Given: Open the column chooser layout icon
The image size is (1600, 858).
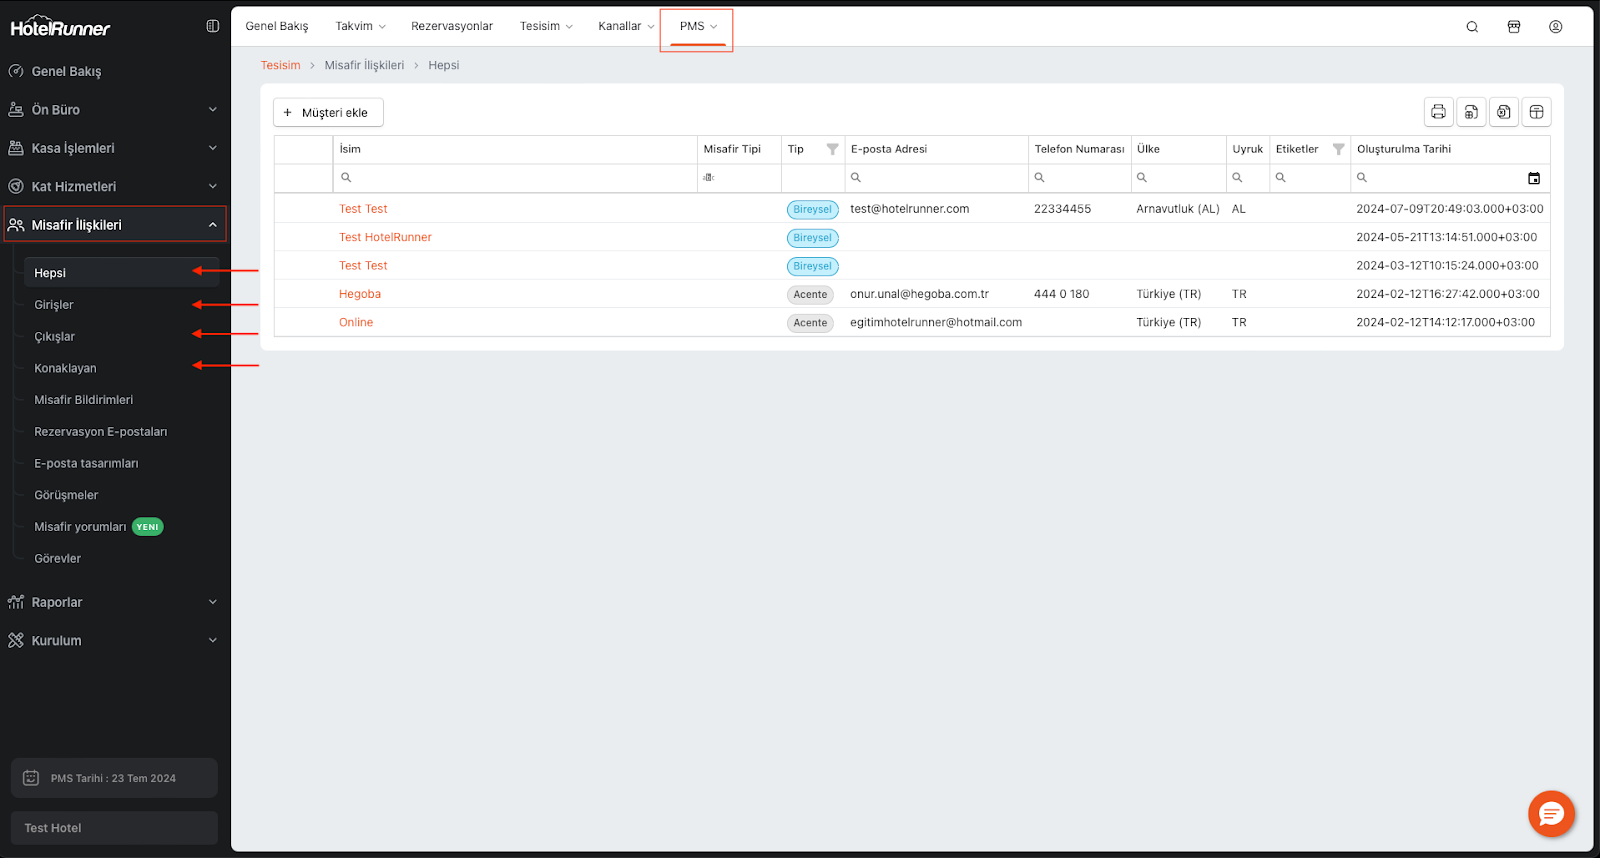Looking at the screenshot, I should coord(1537,112).
